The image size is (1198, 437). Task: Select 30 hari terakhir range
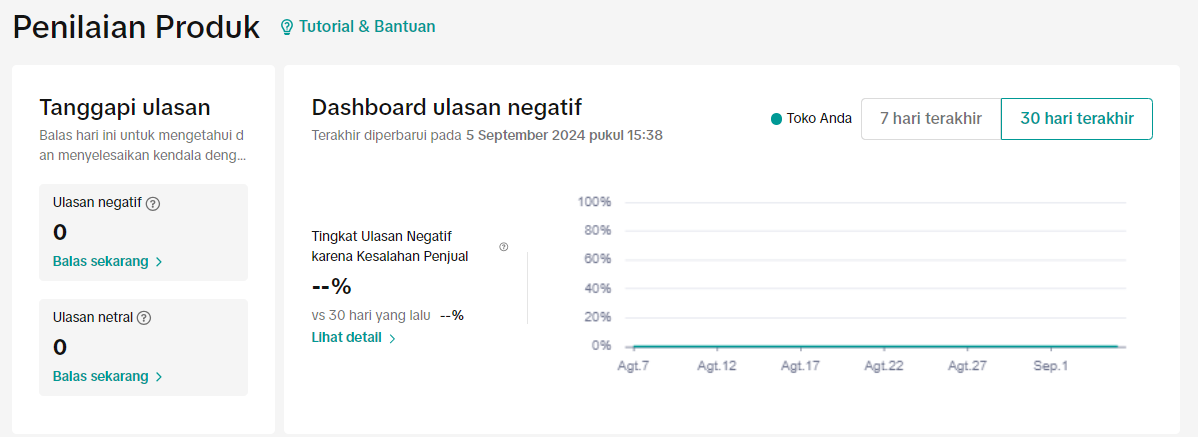pos(1076,119)
